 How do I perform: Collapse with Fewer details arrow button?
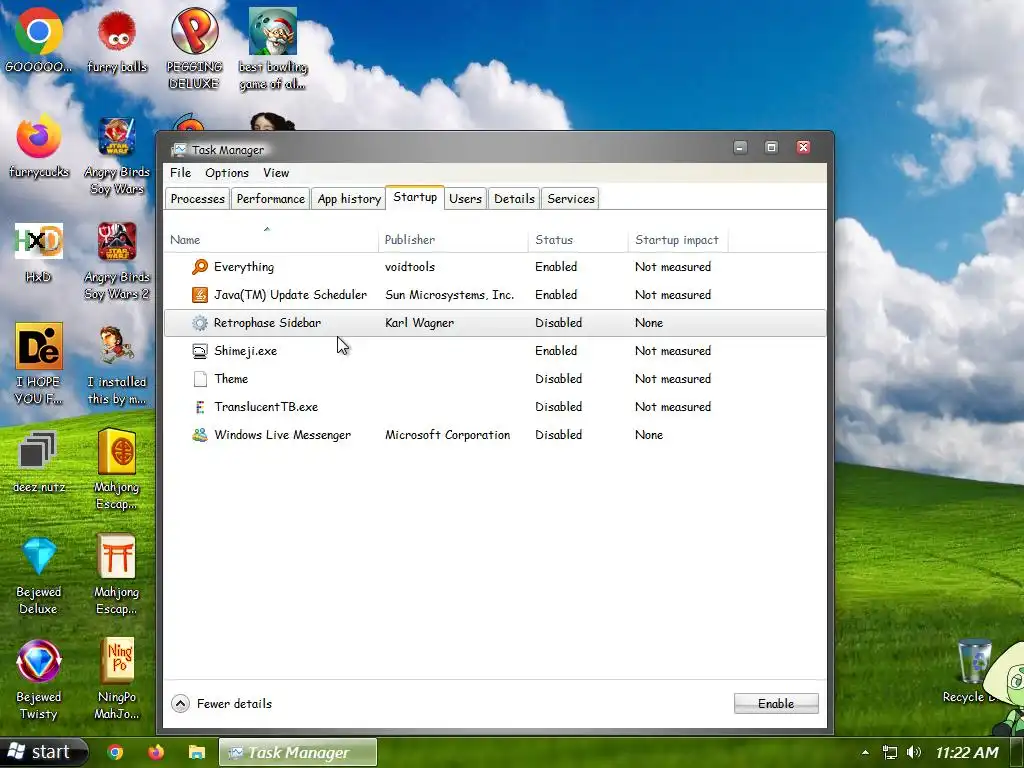[x=180, y=703]
